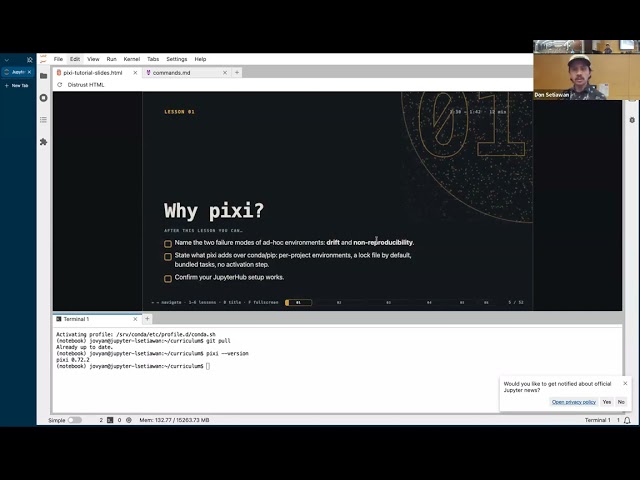Close the commands.md tab
The height and width of the screenshot is (480, 640).
pyautogui.click(x=225, y=73)
